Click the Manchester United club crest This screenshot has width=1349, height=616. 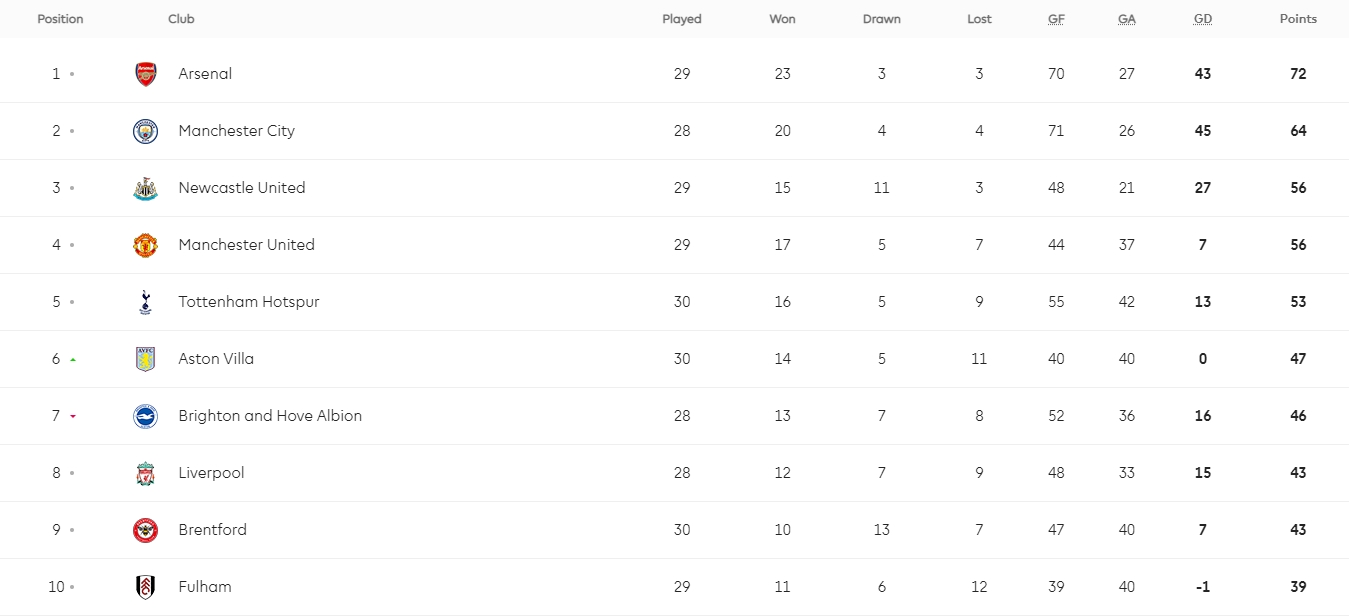tap(146, 245)
